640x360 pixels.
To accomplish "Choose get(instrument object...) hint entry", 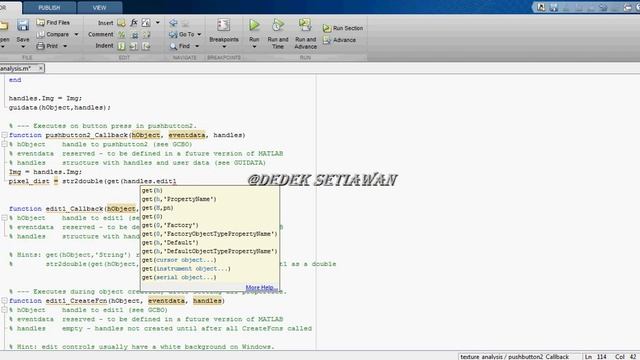I will coord(186,269).
